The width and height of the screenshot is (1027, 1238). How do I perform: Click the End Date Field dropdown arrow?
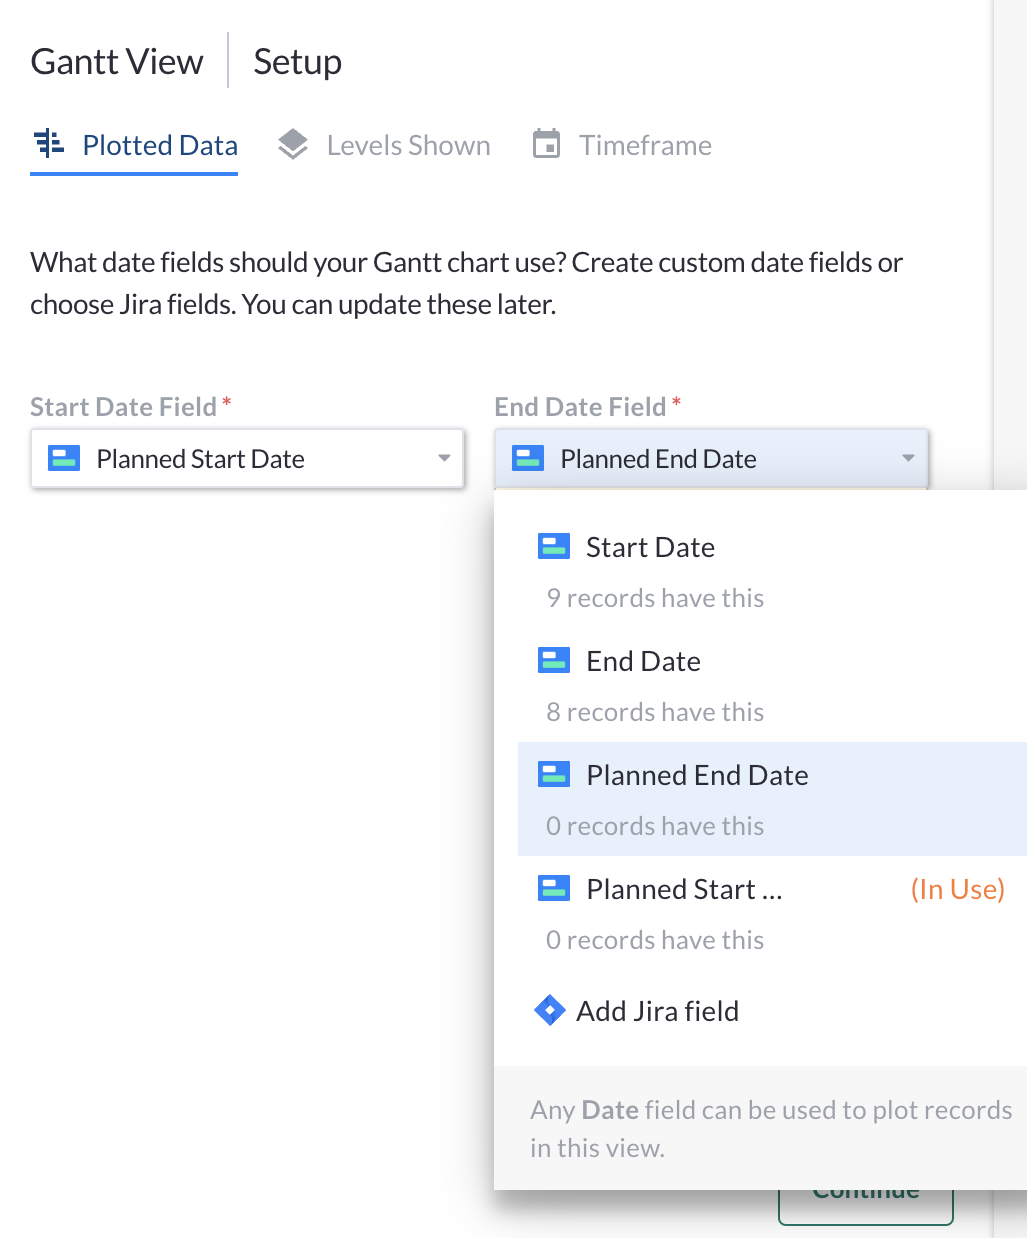(908, 459)
